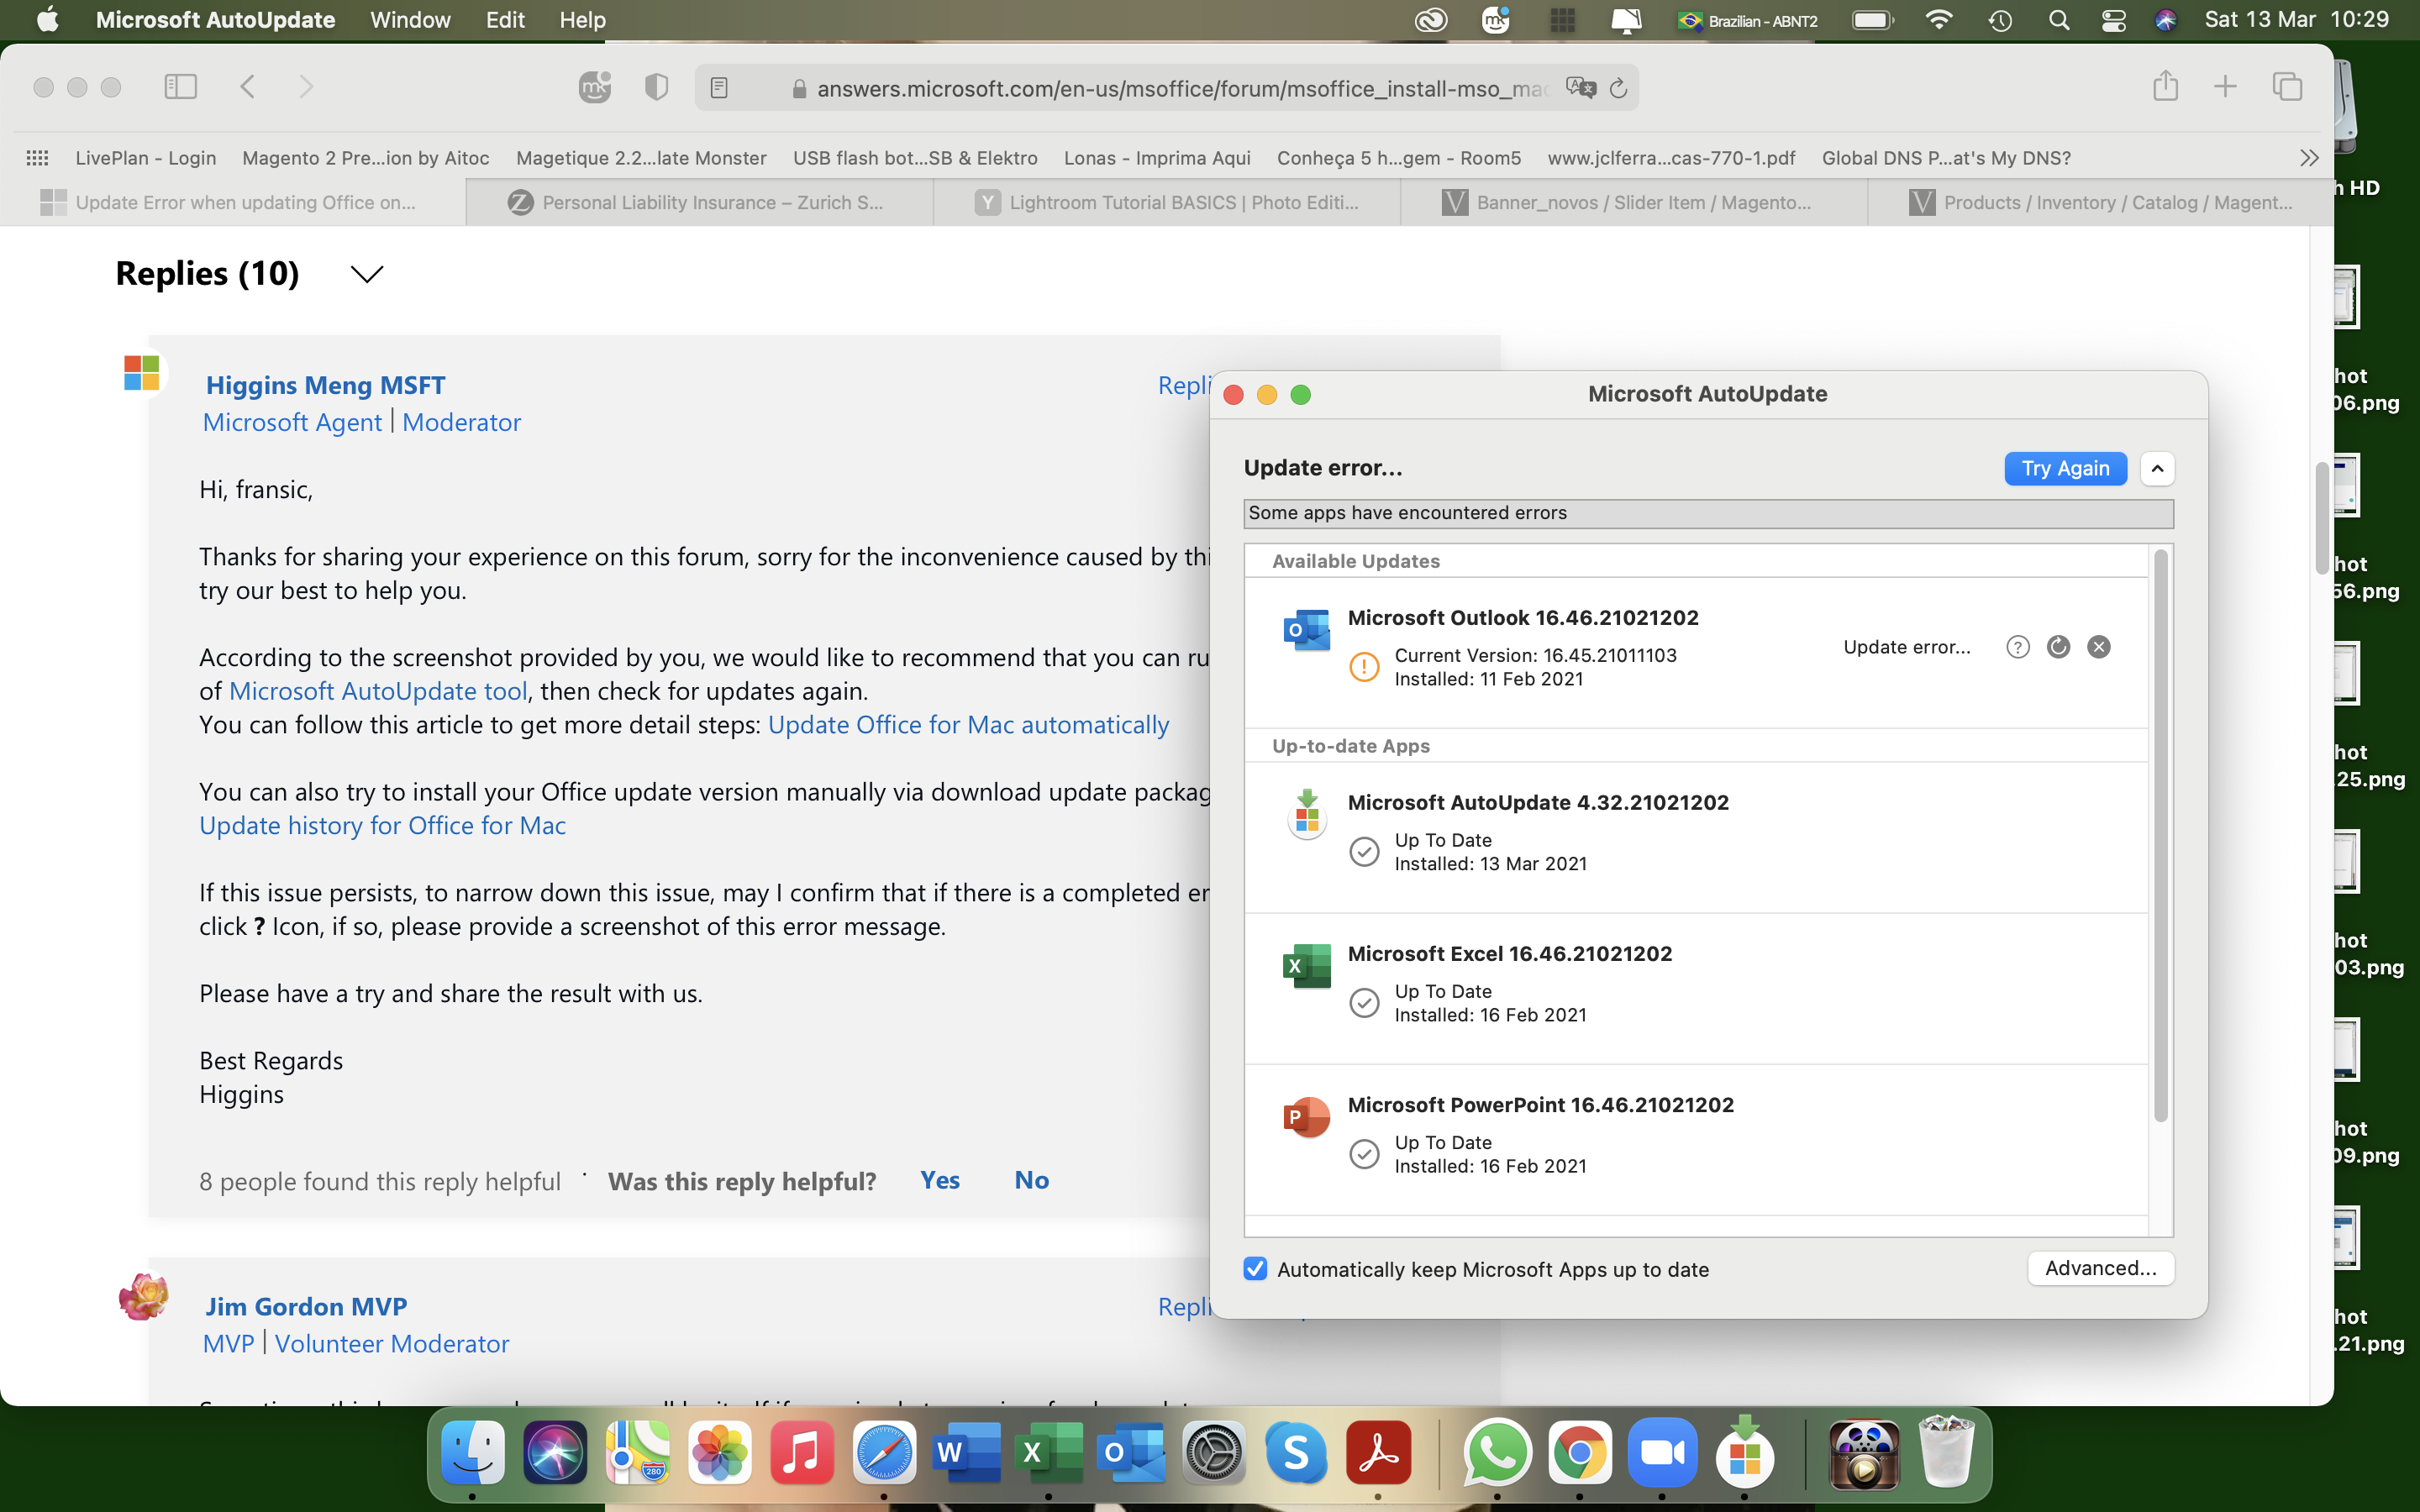Click the Microsoft Excel icon in AutoUpdate list
The width and height of the screenshot is (2420, 1512).
point(1306,966)
